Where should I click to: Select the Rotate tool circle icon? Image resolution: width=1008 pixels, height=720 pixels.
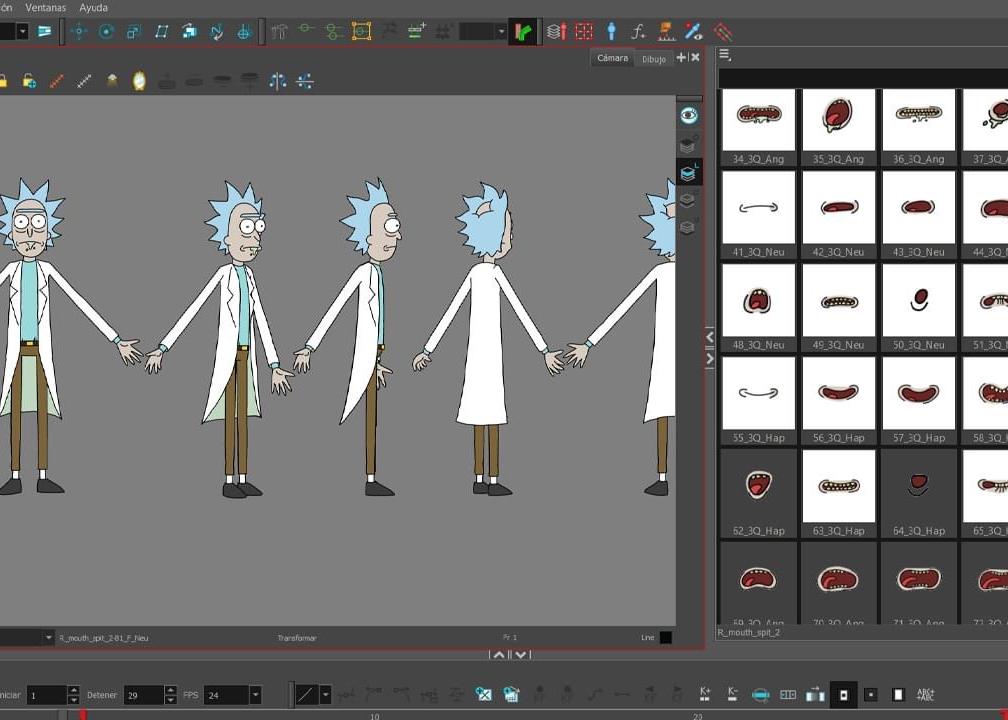tap(106, 32)
